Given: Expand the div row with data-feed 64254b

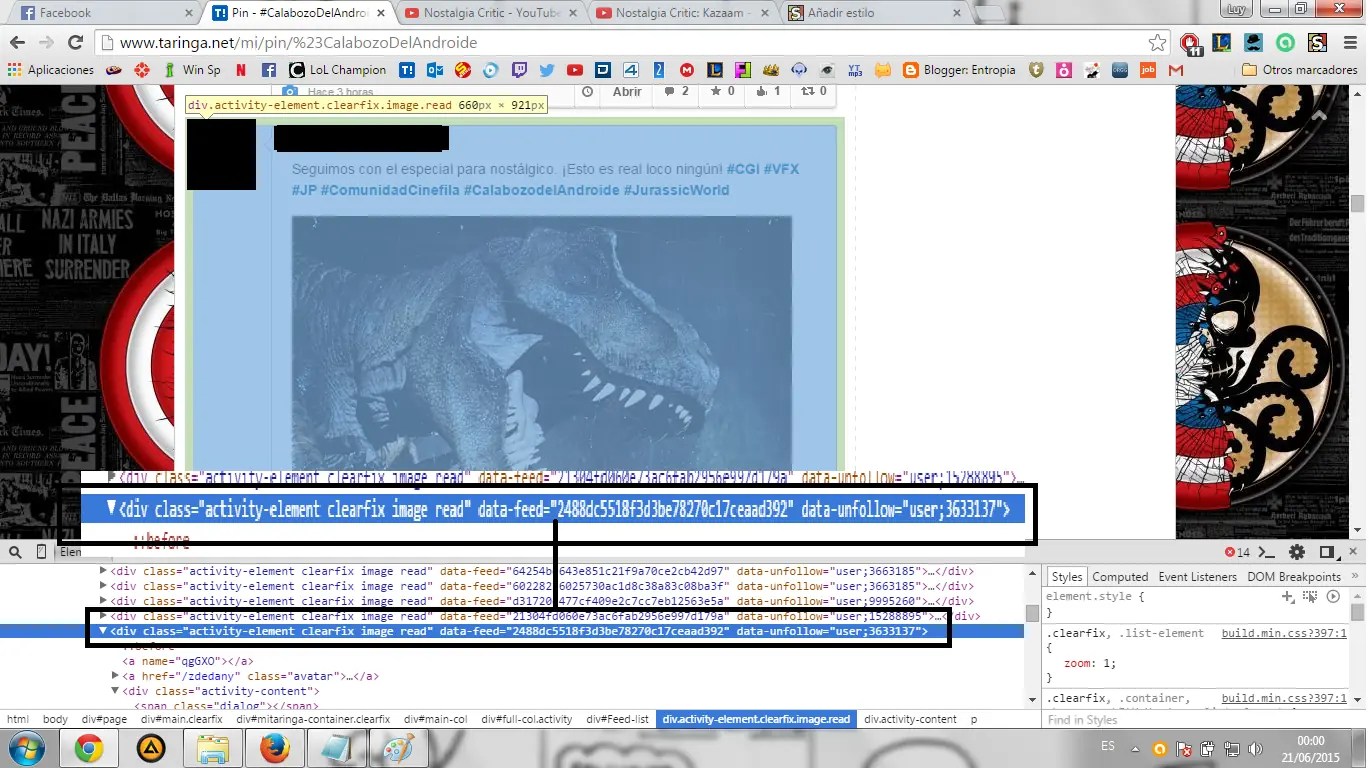Looking at the screenshot, I should pyautogui.click(x=104, y=571).
